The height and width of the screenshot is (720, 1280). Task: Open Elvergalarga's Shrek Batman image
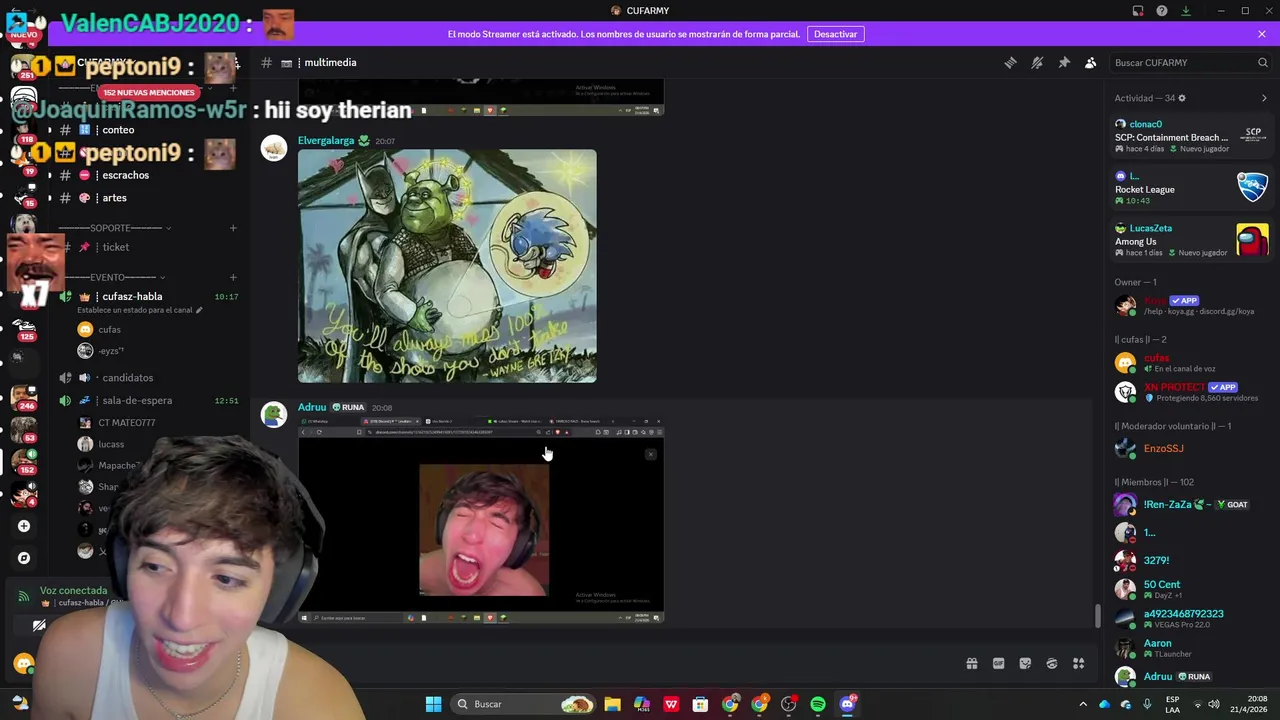coord(447,266)
